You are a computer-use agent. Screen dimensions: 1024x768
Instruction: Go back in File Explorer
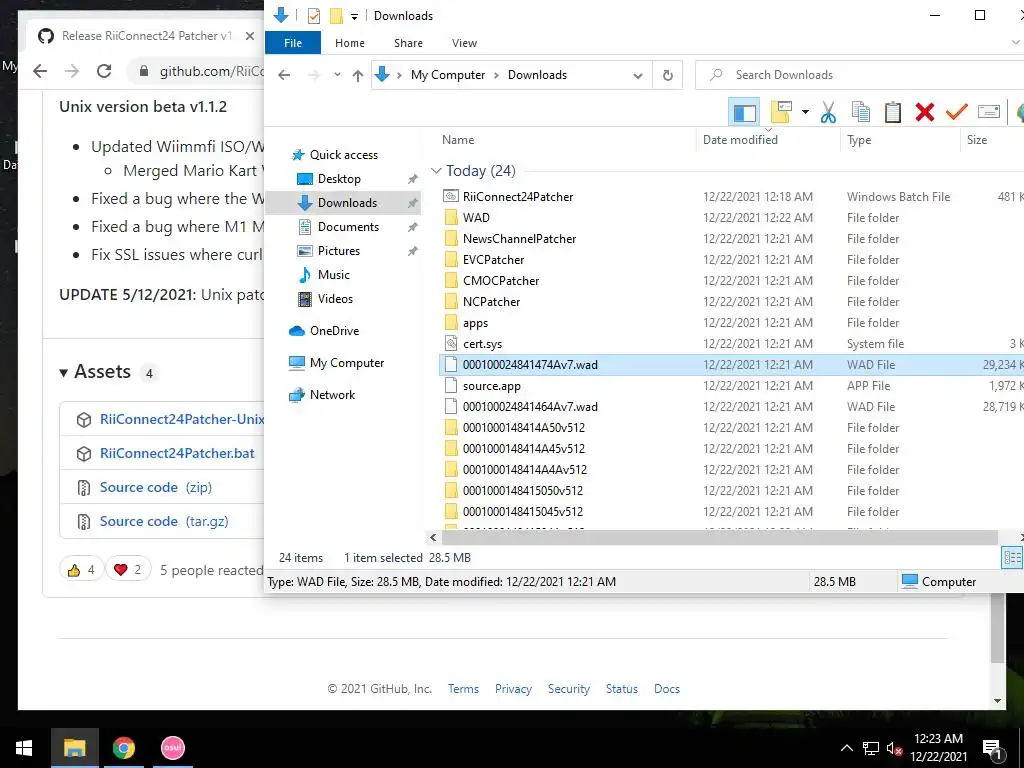(x=284, y=75)
